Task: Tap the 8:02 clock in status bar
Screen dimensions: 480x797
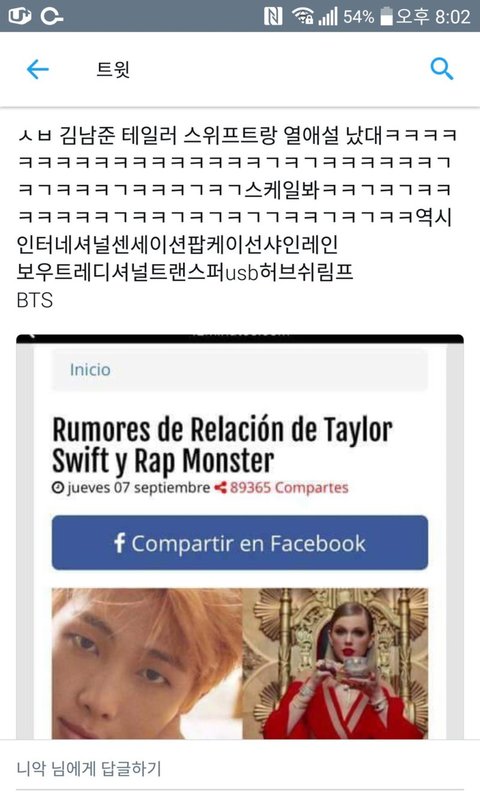Action: click(453, 16)
